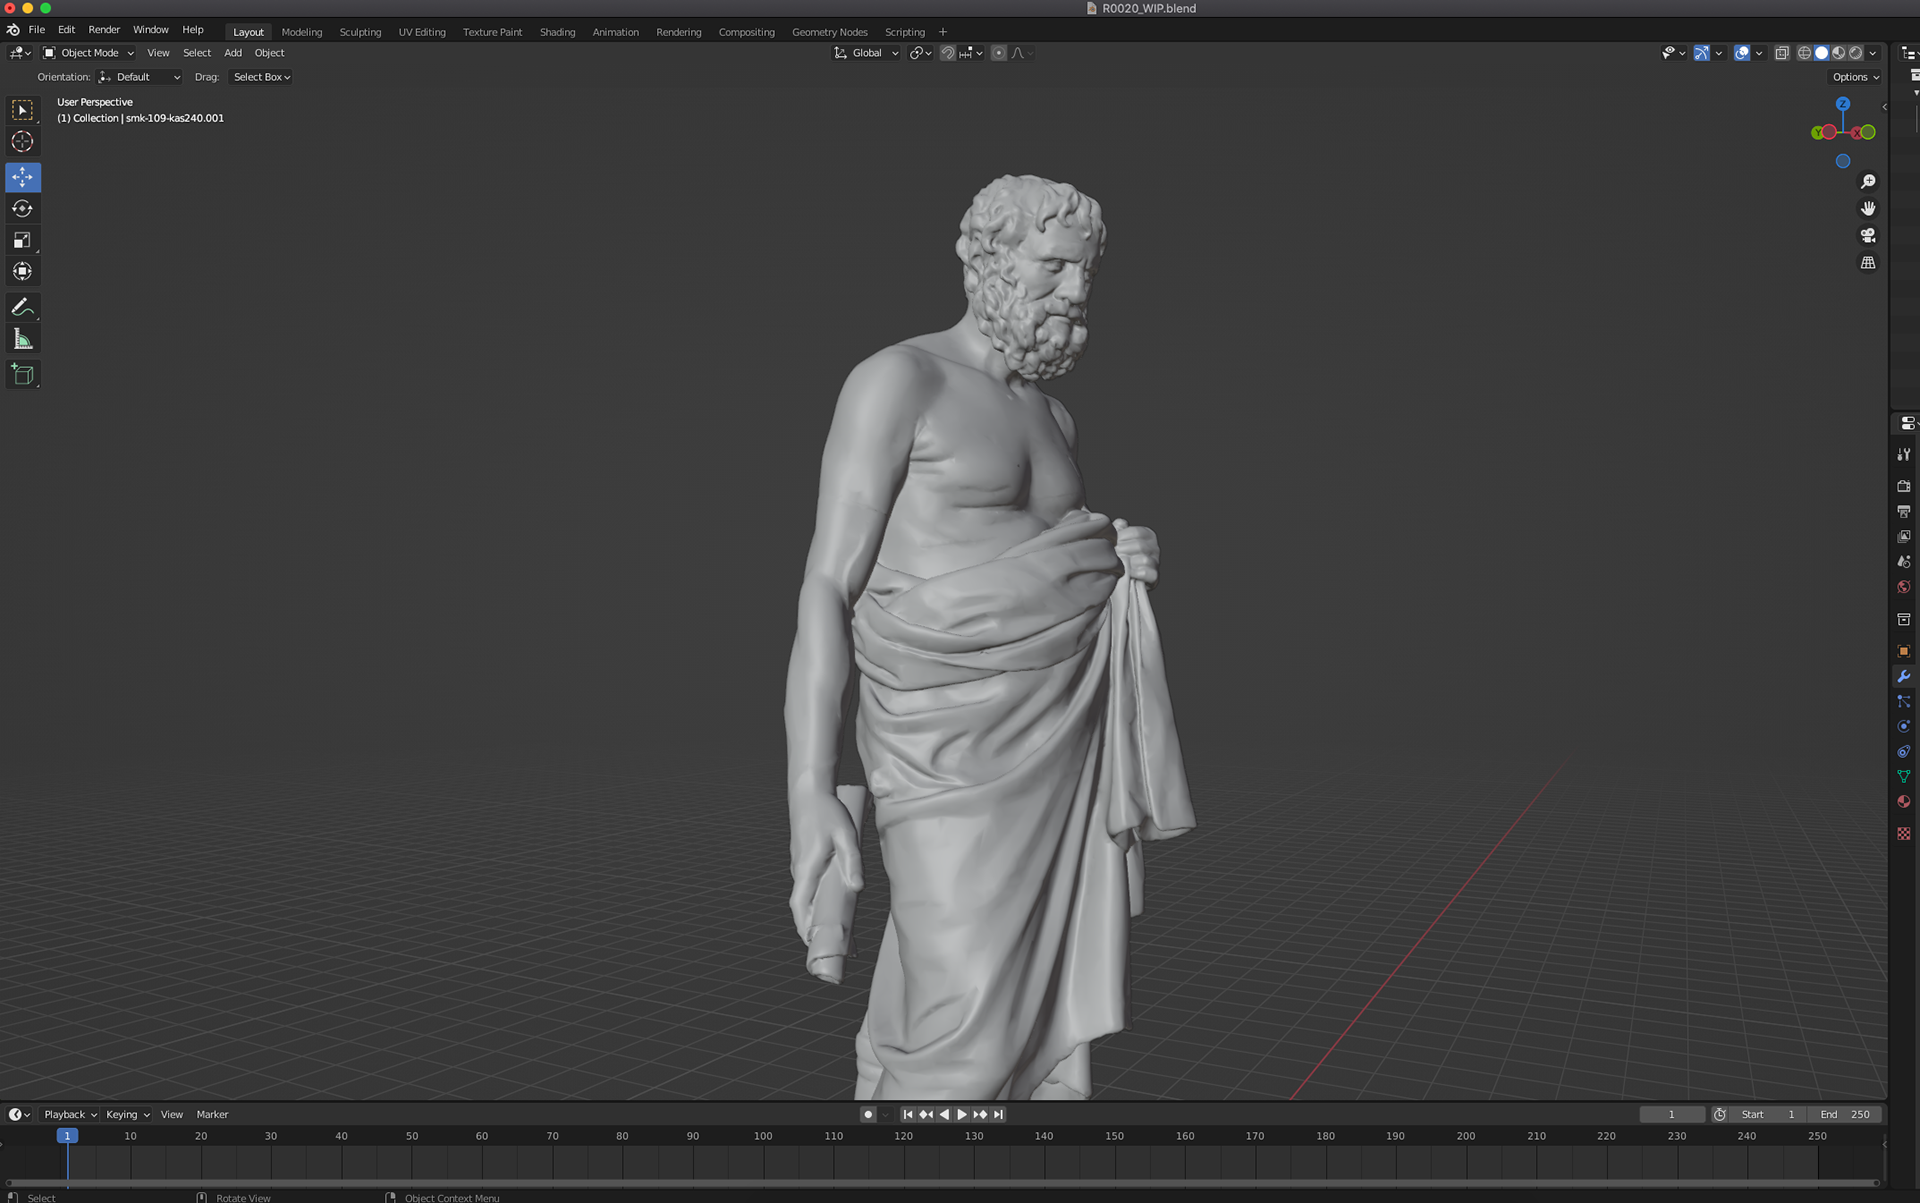Click the Pan hand viewport icon

tap(1867, 208)
